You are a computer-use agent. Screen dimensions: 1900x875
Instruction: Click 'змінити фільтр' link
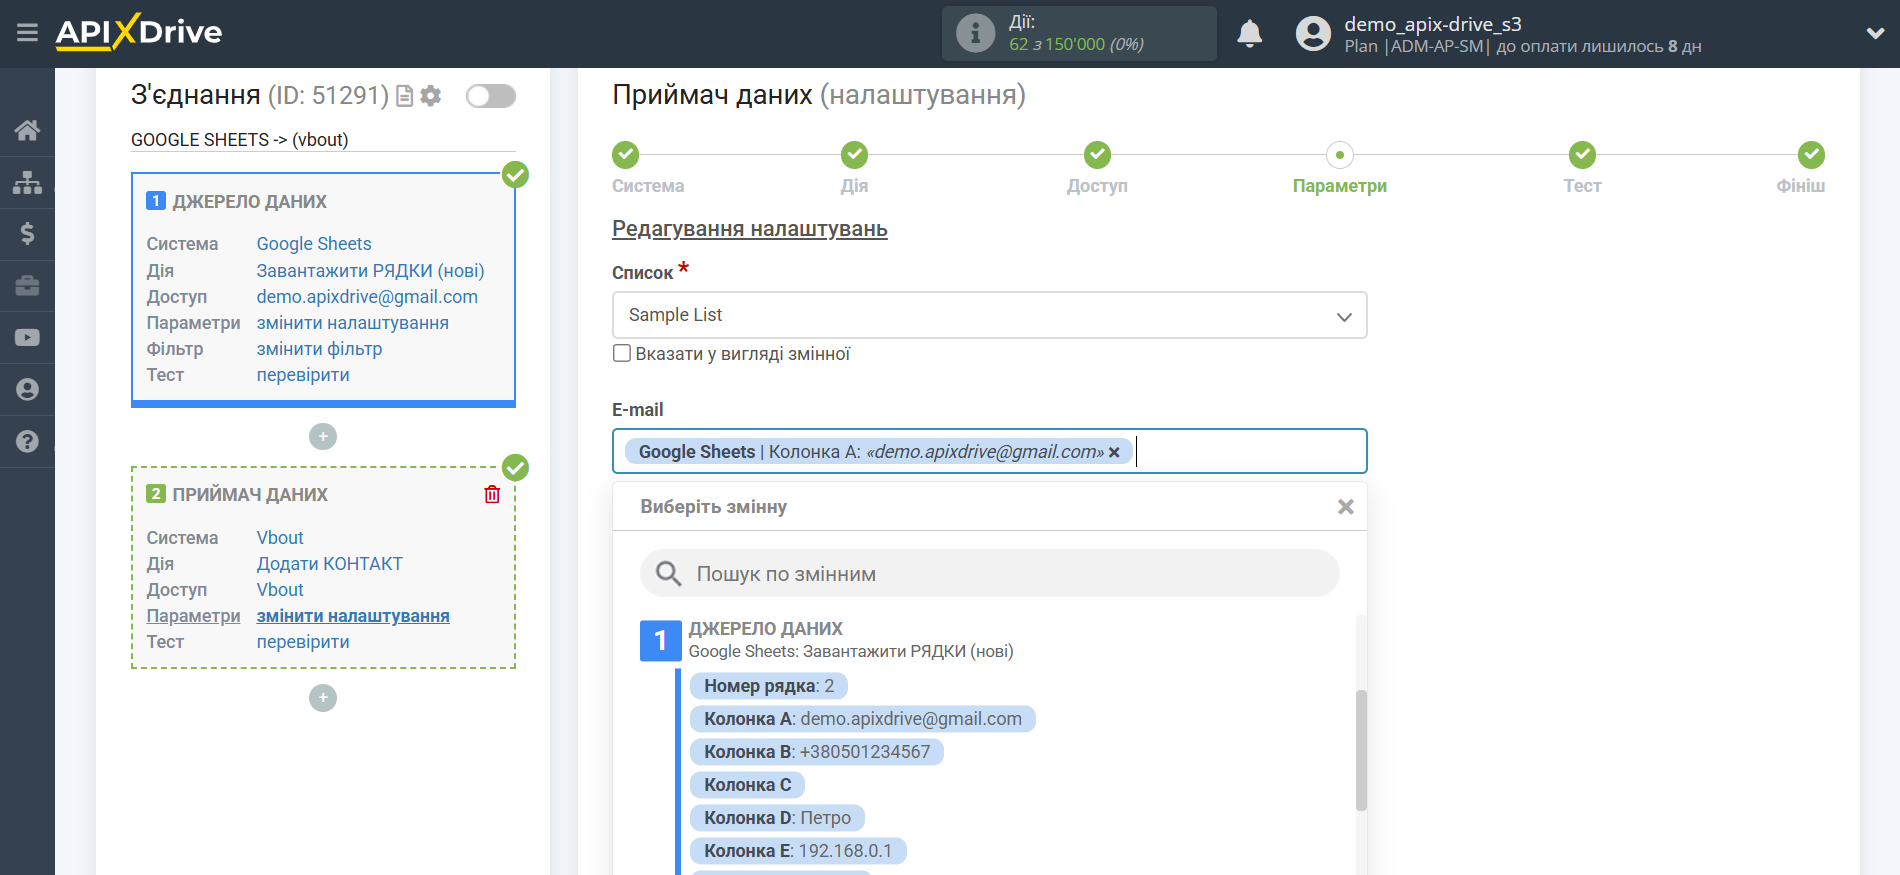tap(319, 349)
